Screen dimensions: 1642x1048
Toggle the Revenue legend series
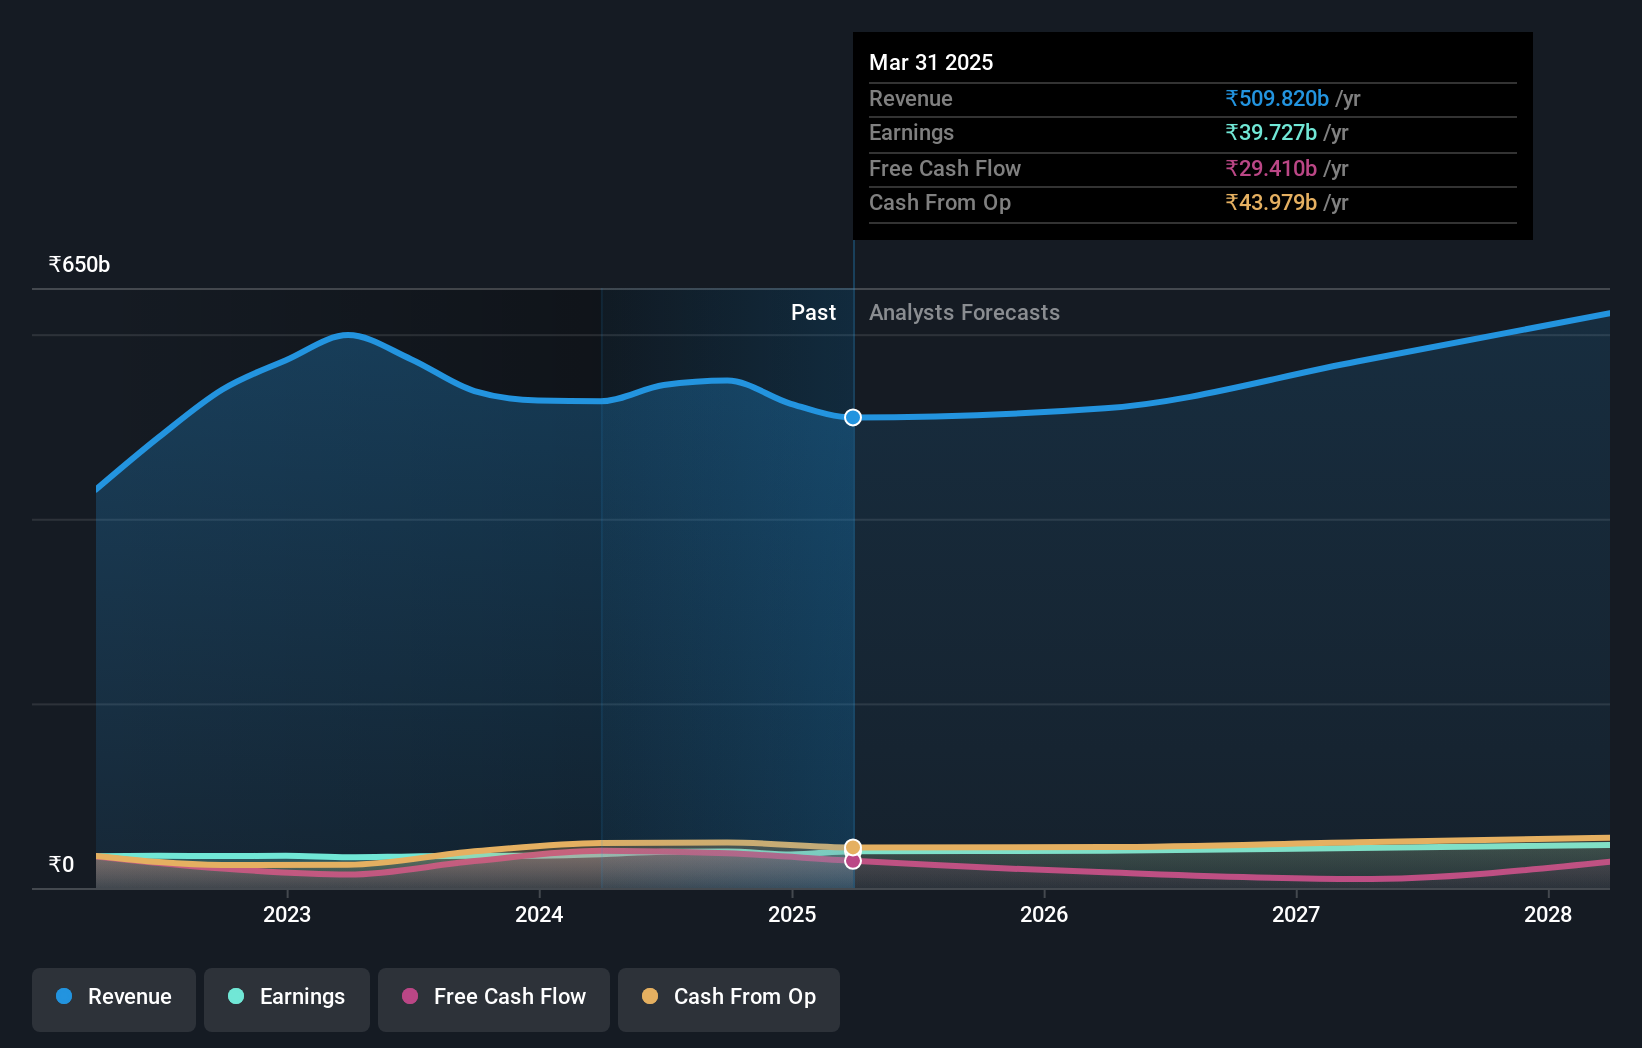coord(114,998)
